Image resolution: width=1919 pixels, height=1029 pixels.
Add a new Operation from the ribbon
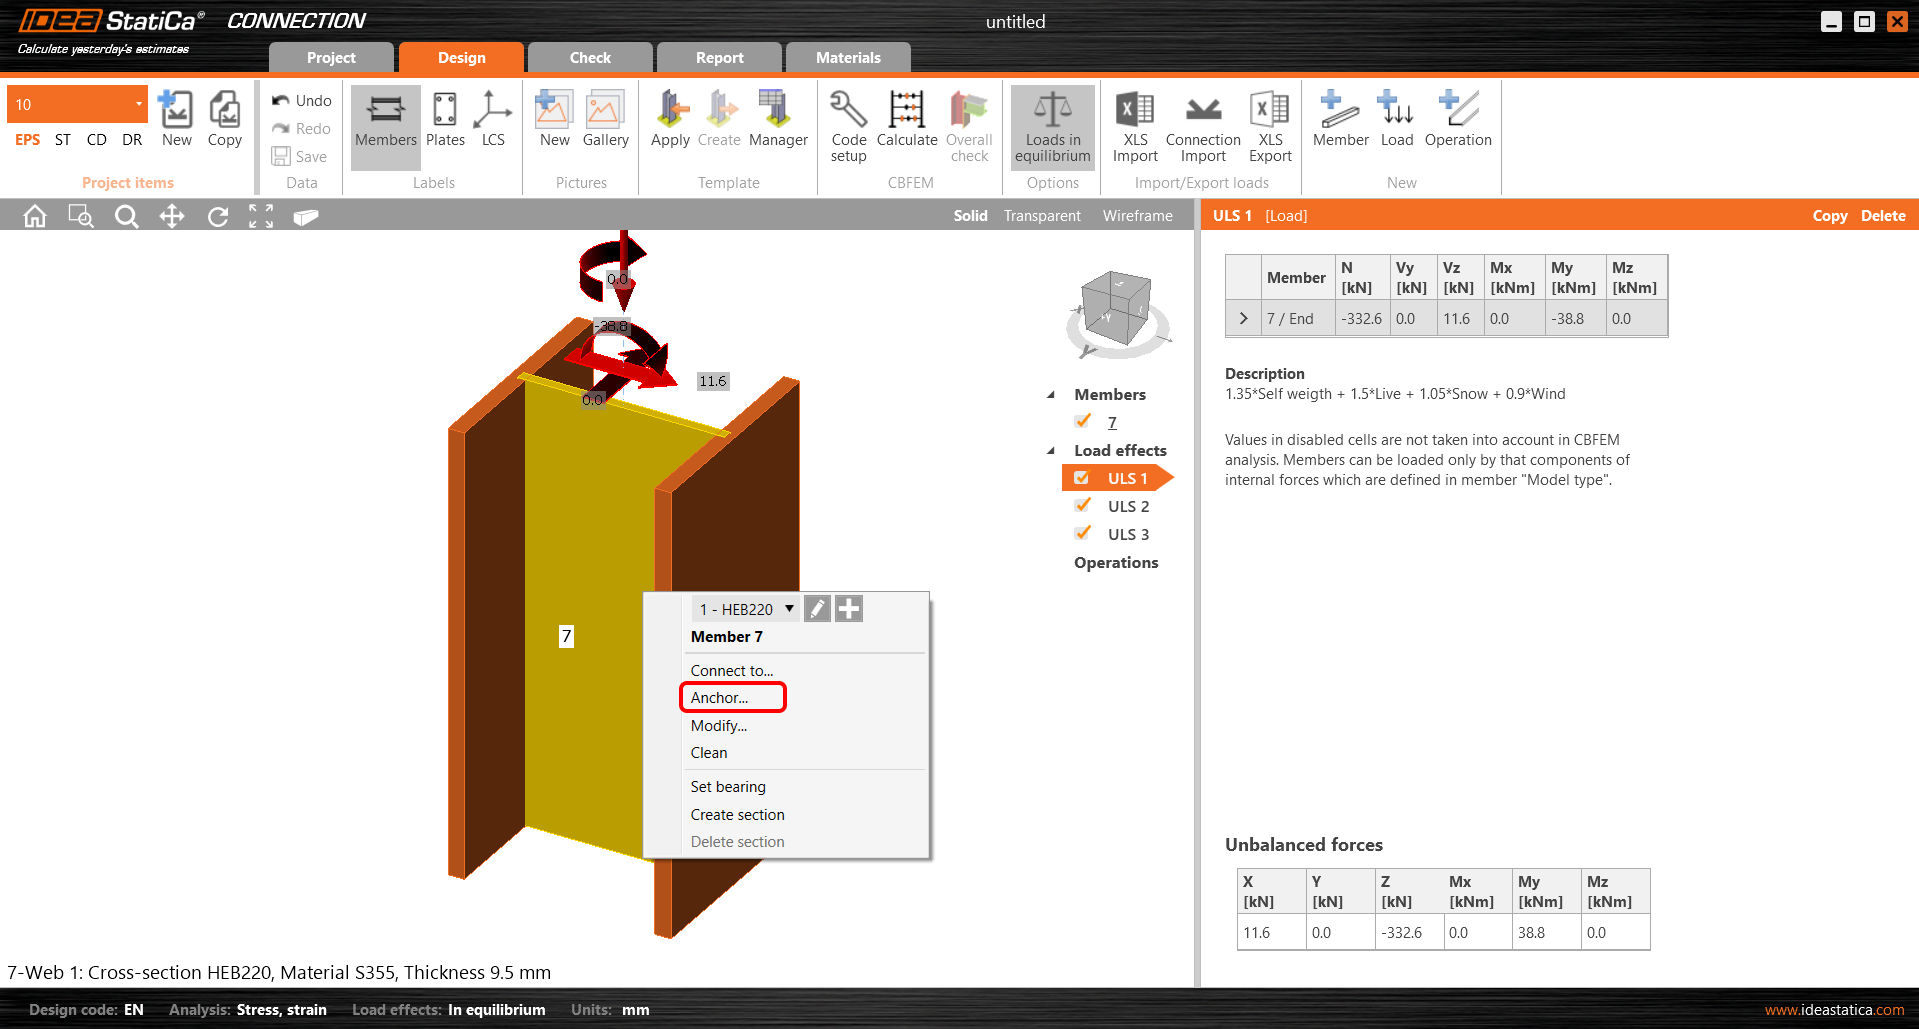point(1457,120)
